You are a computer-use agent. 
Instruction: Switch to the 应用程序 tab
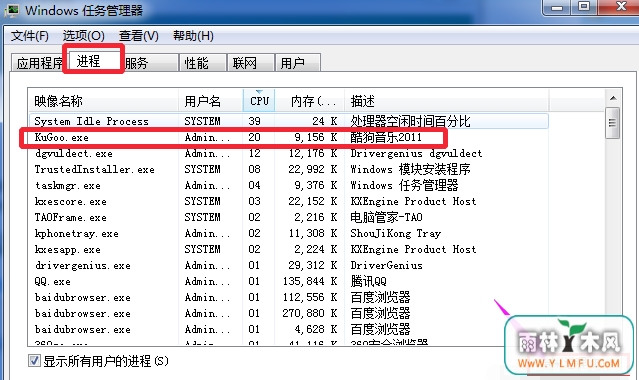pyautogui.click(x=38, y=63)
